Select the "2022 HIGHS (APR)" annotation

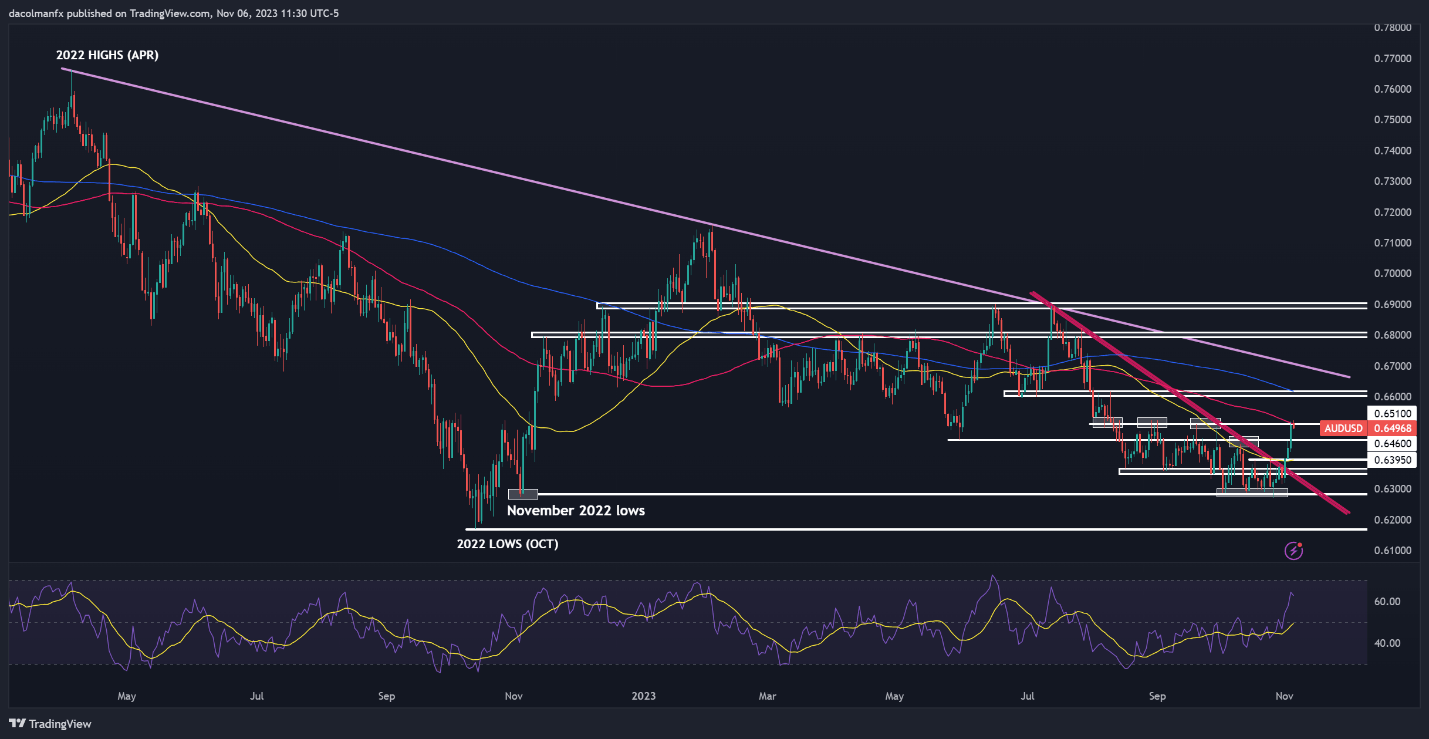[108, 56]
